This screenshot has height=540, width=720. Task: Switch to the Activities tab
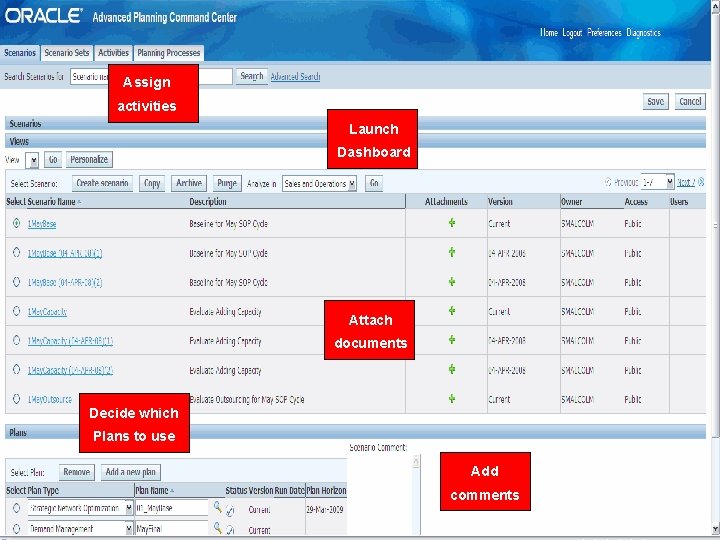(x=113, y=53)
